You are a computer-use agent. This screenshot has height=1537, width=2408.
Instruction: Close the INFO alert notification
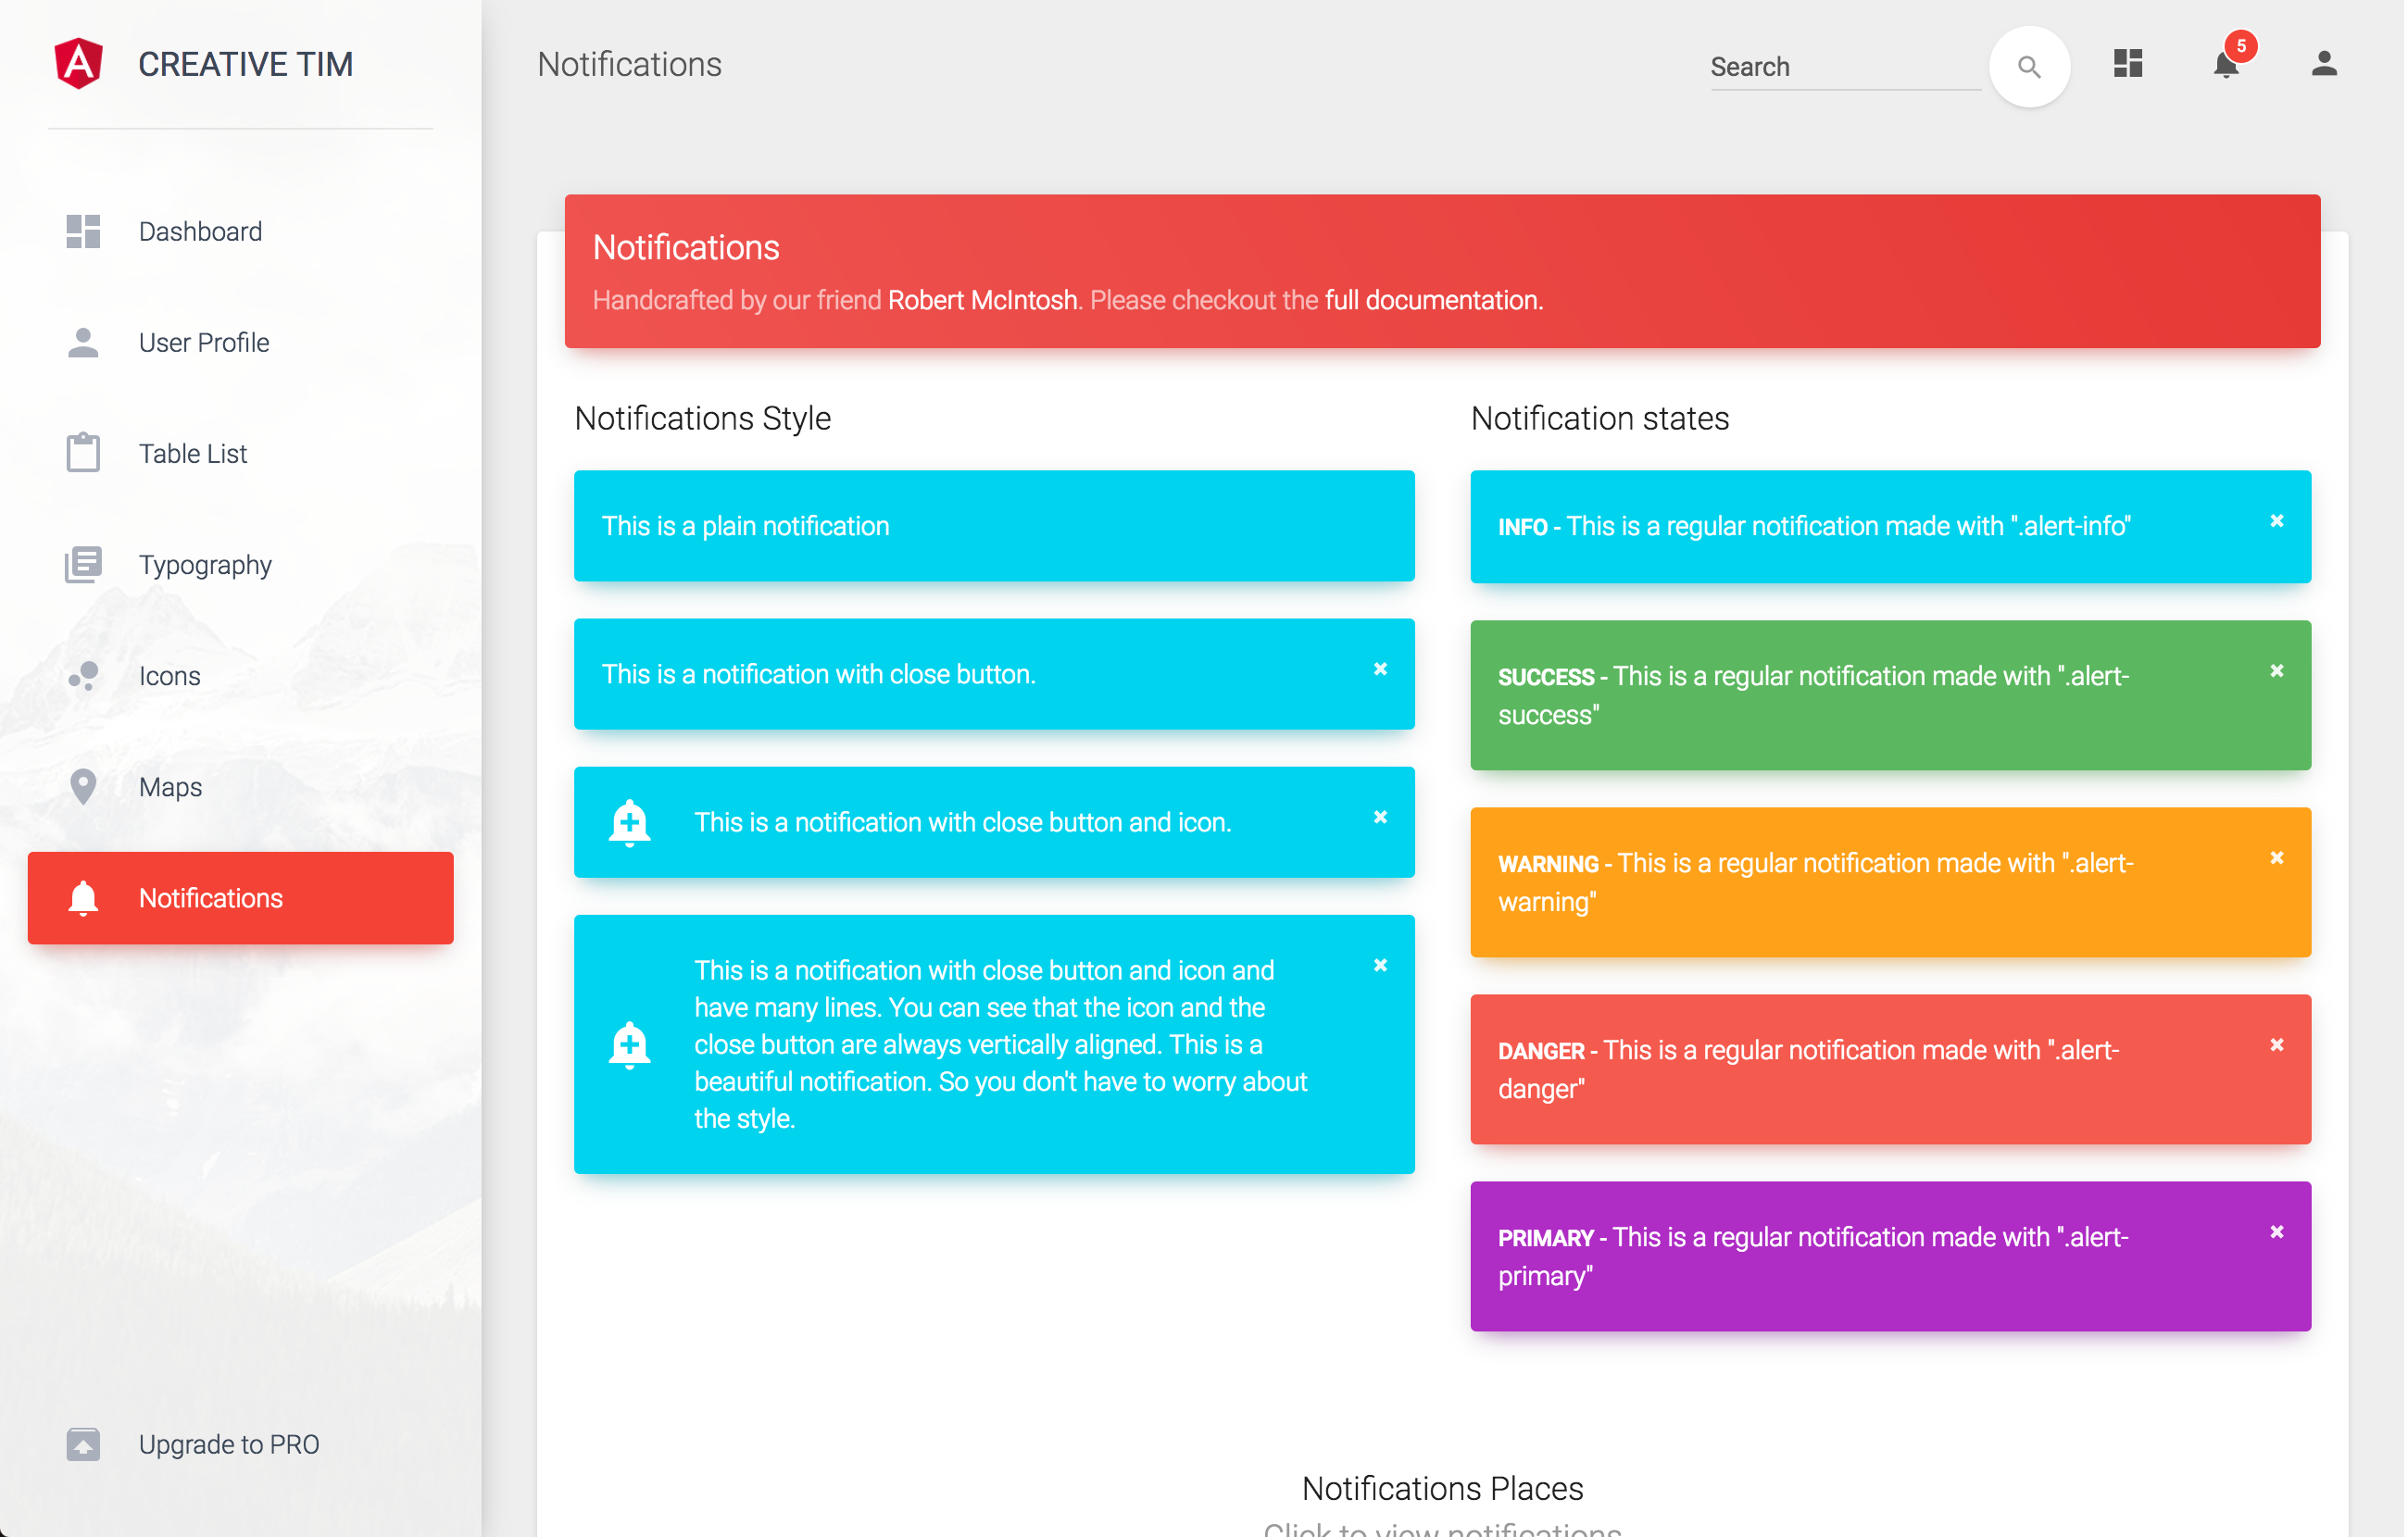coord(2276,521)
